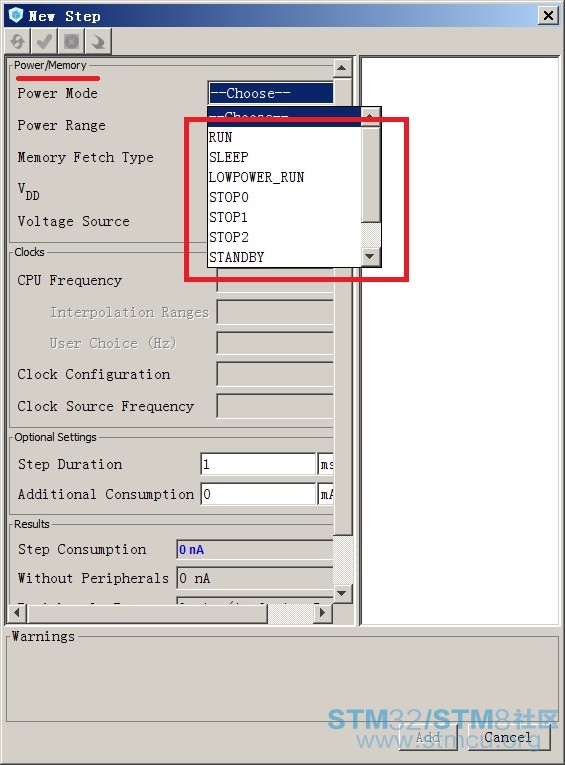
Task: Click the Cancel button
Action: [509, 737]
